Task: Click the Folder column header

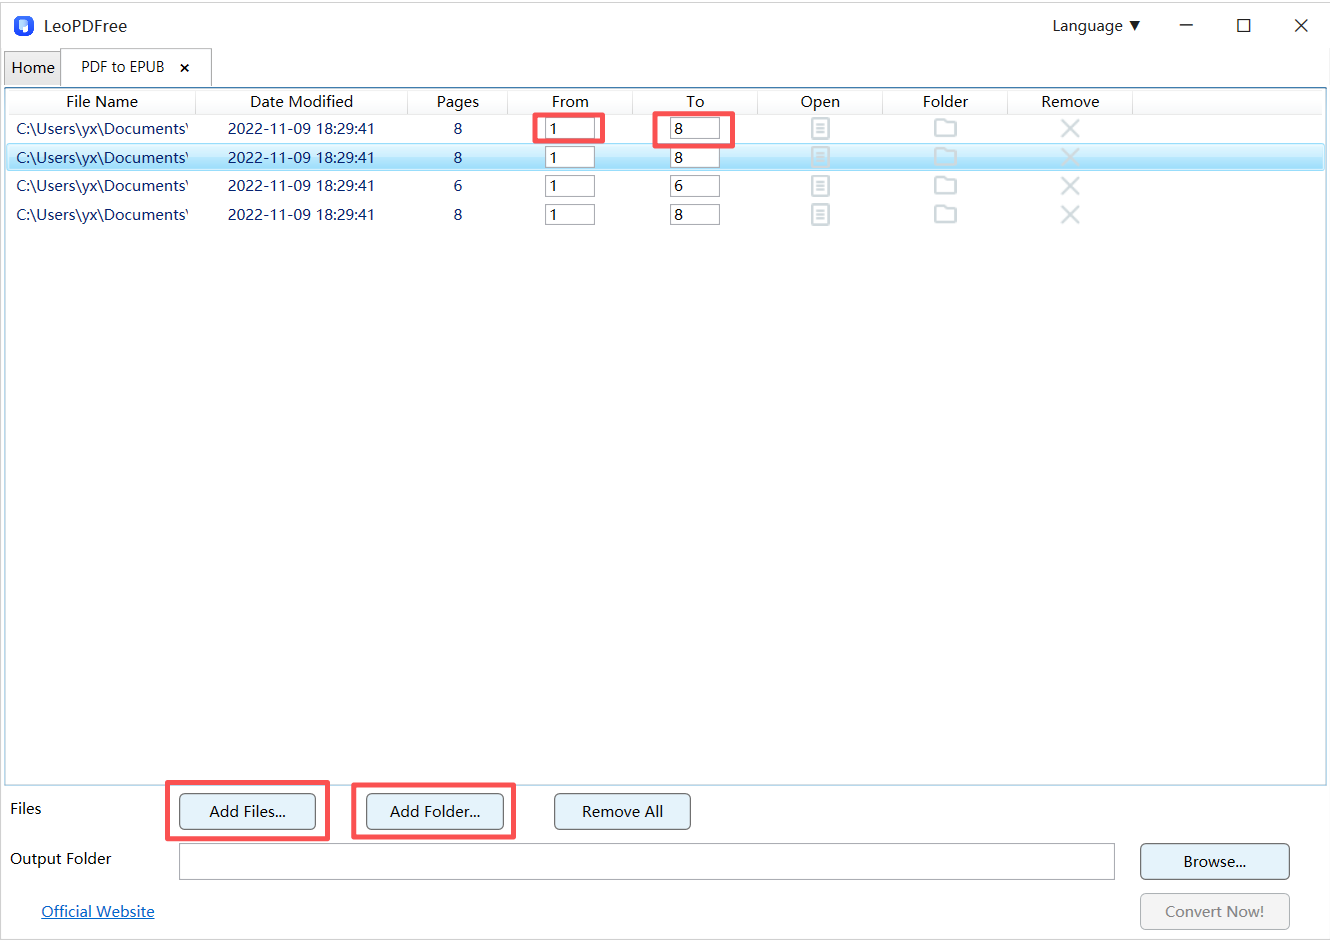Action: pyautogui.click(x=945, y=102)
